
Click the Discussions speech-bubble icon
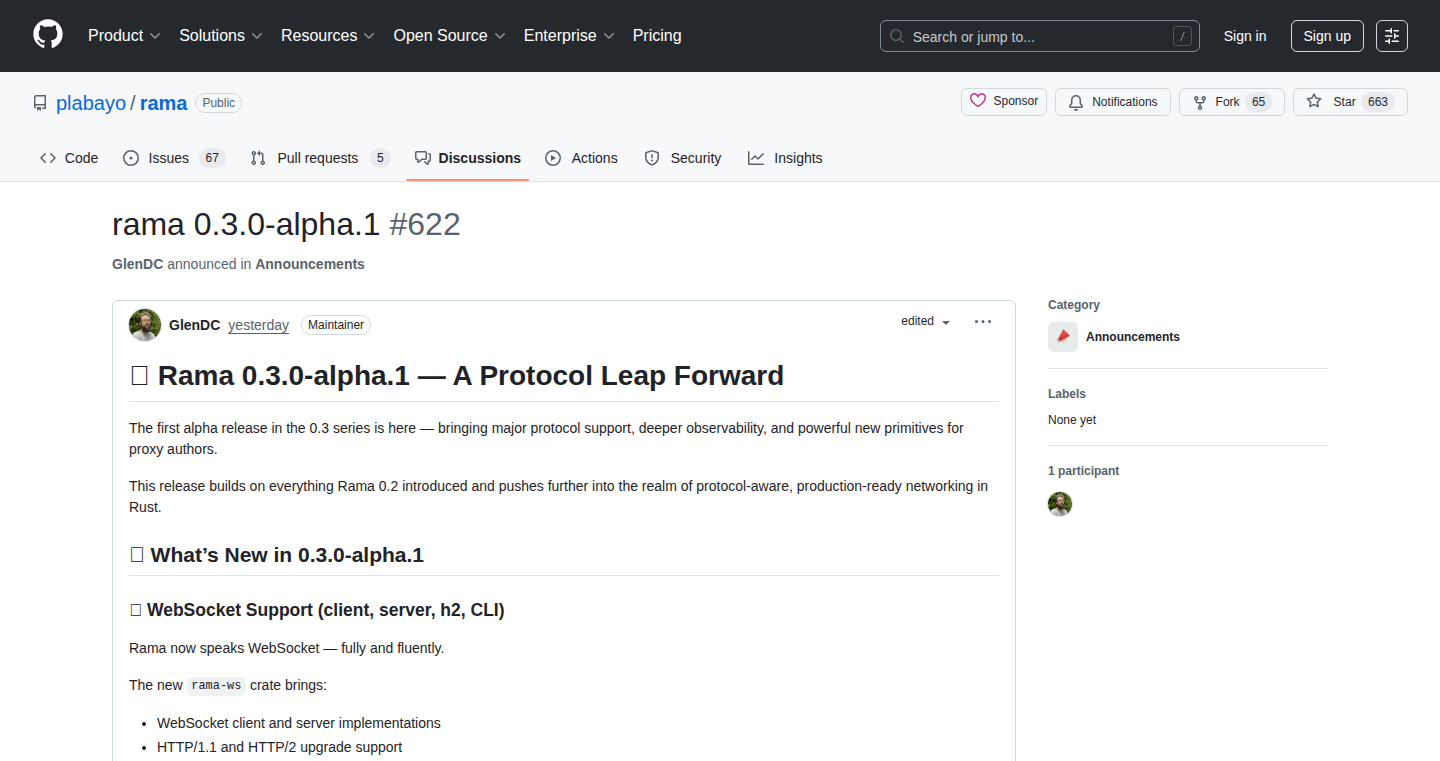point(423,158)
